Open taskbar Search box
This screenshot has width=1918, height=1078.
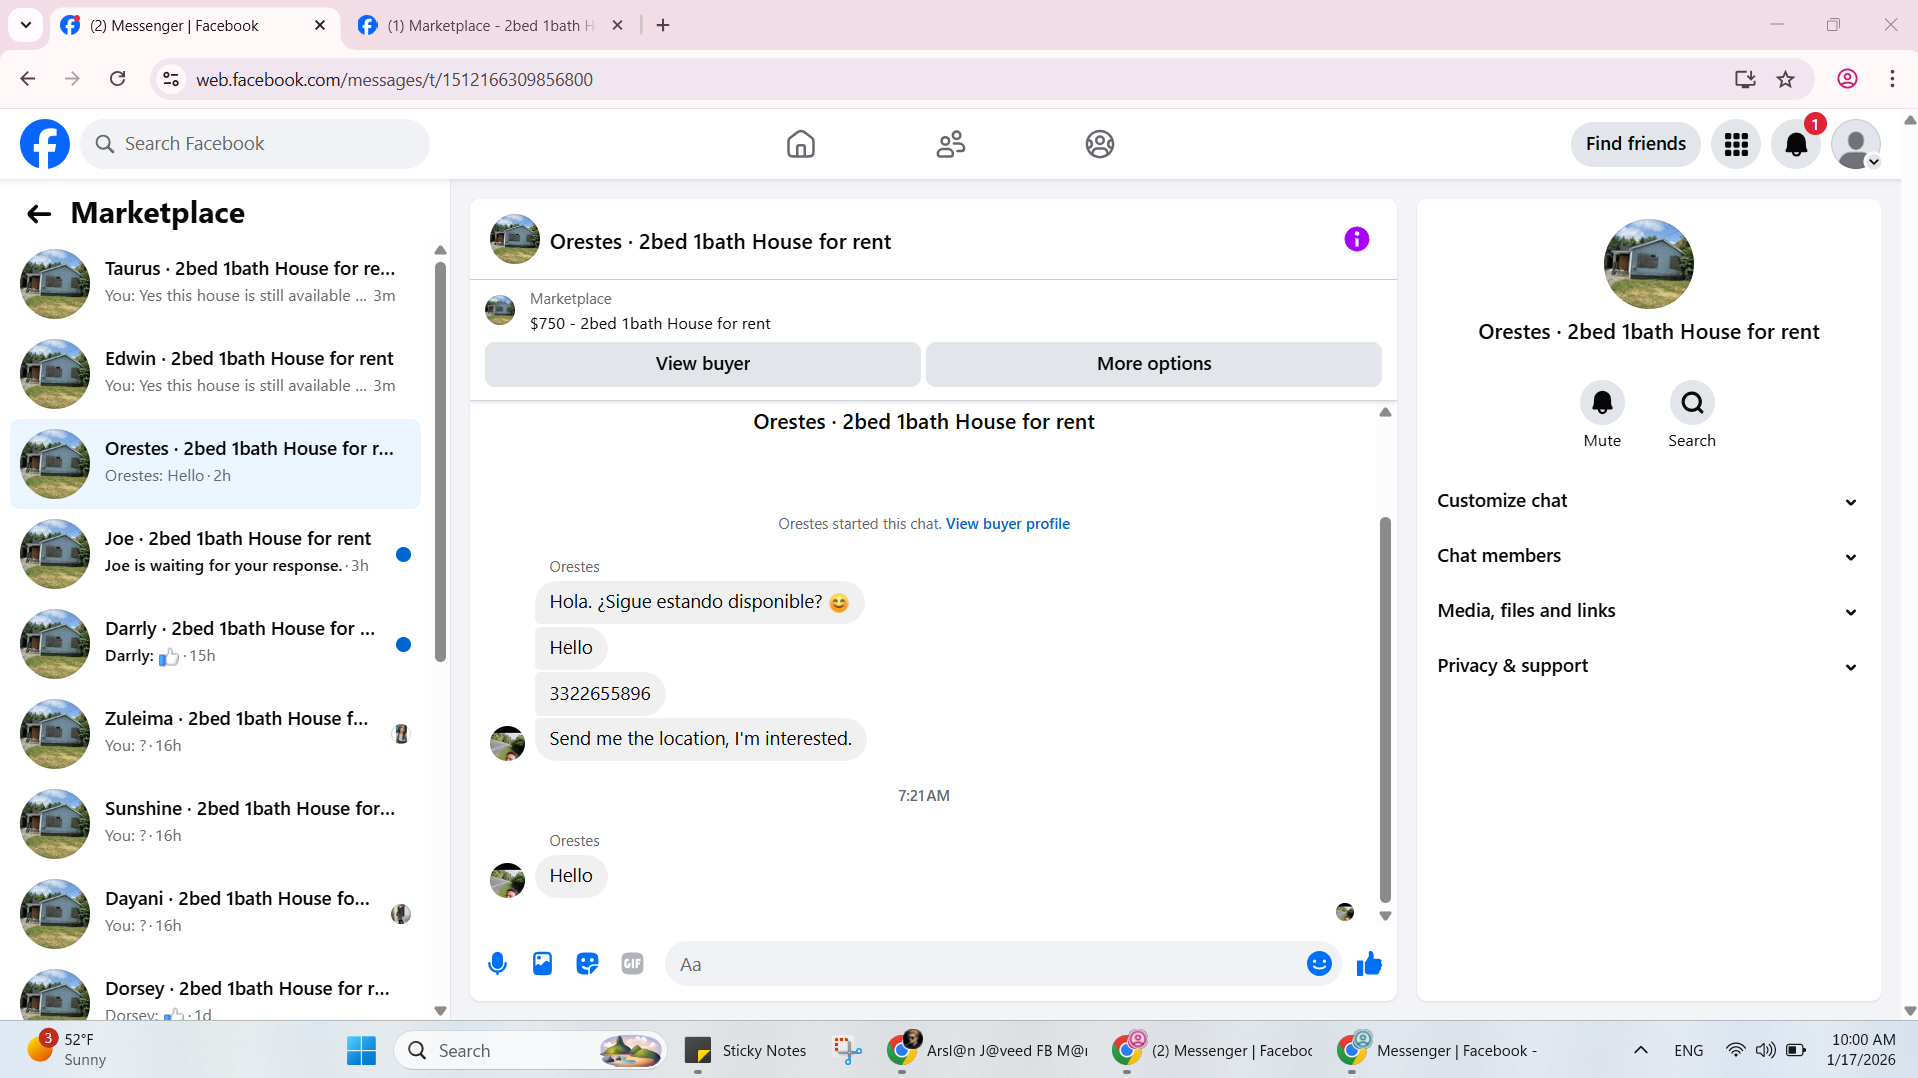click(532, 1050)
